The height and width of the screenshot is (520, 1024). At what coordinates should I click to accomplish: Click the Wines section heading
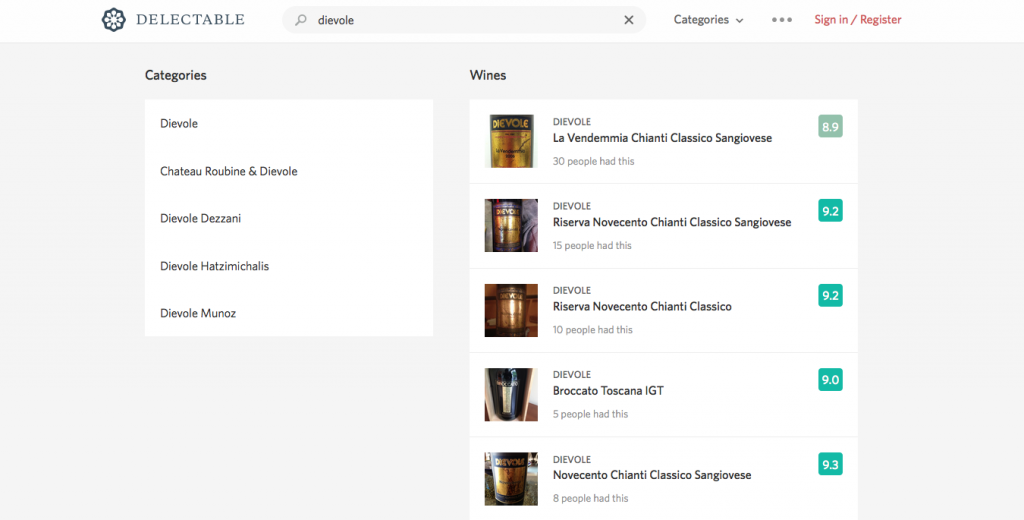click(488, 75)
